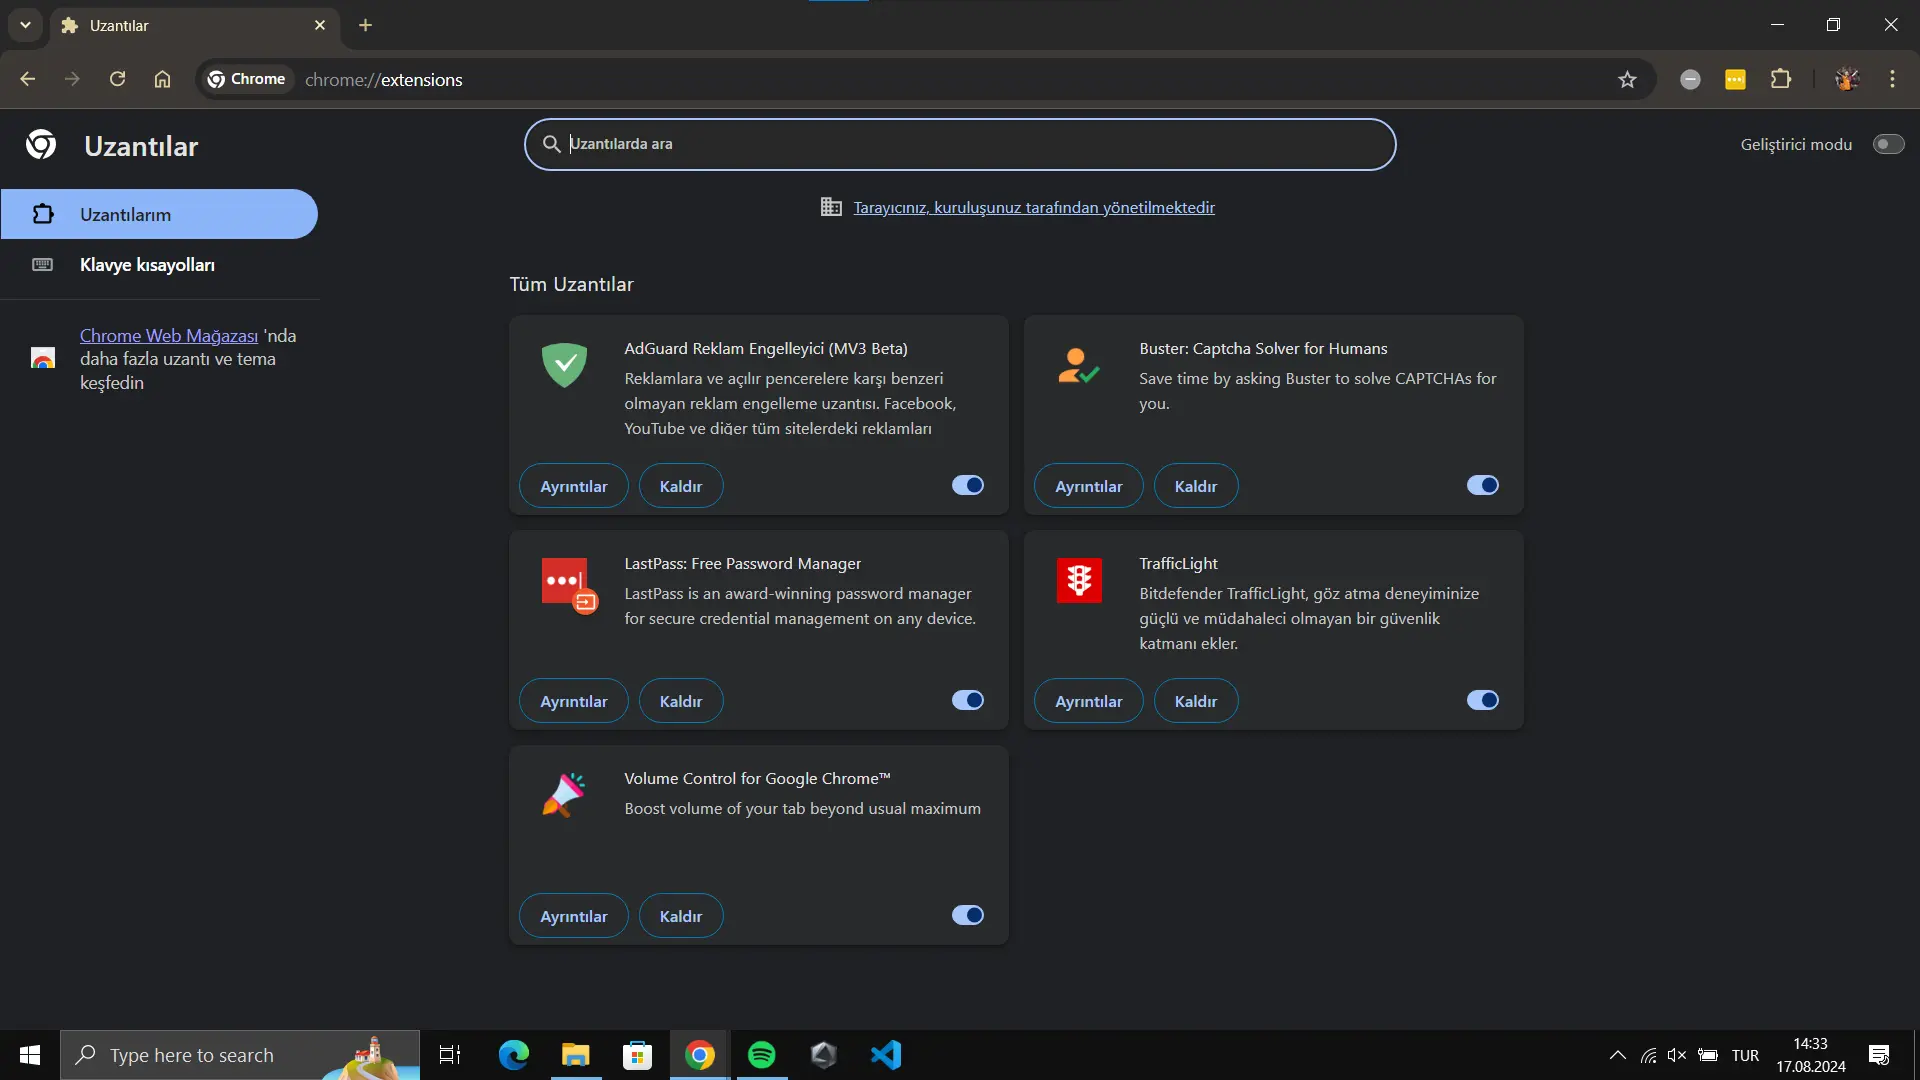1920x1080 pixels.
Task: Open the organization-managed browser notice link
Action: point(1034,207)
